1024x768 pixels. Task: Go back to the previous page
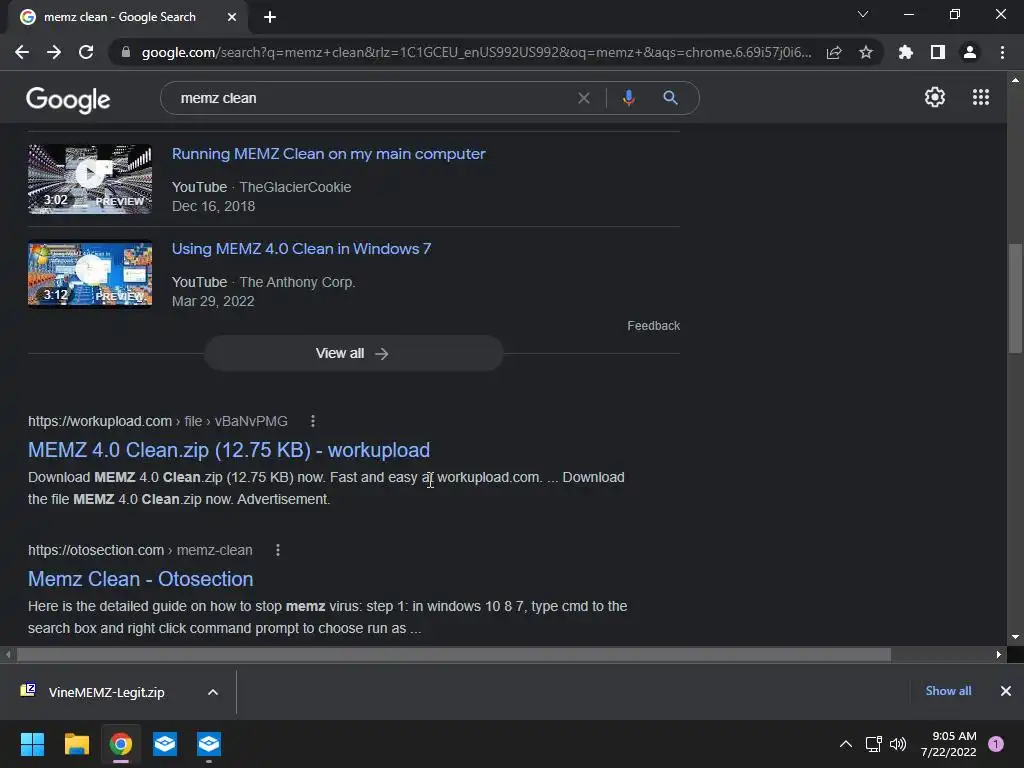click(x=22, y=52)
